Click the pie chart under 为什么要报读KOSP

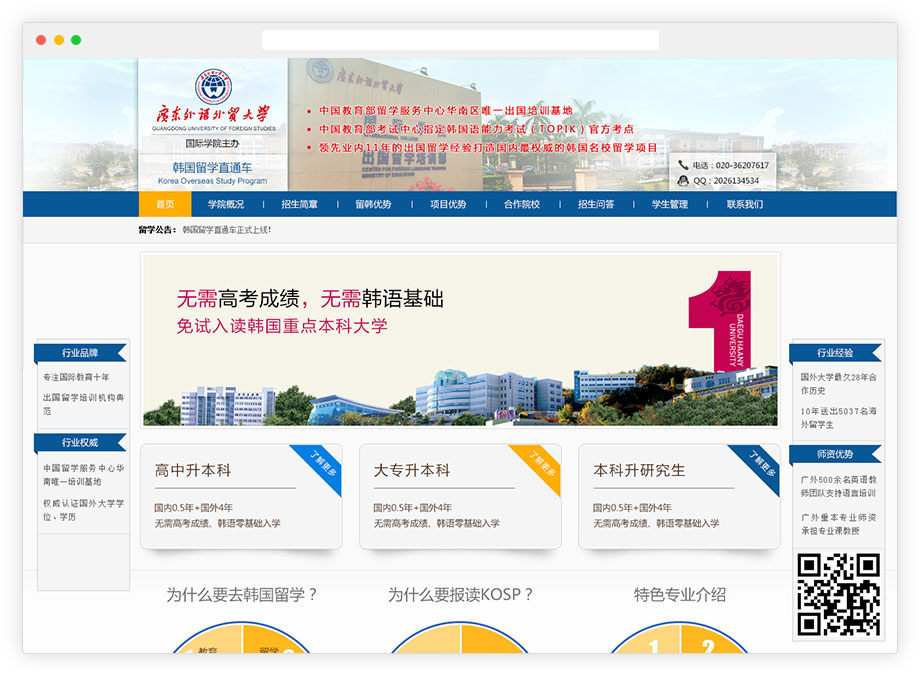point(461,637)
